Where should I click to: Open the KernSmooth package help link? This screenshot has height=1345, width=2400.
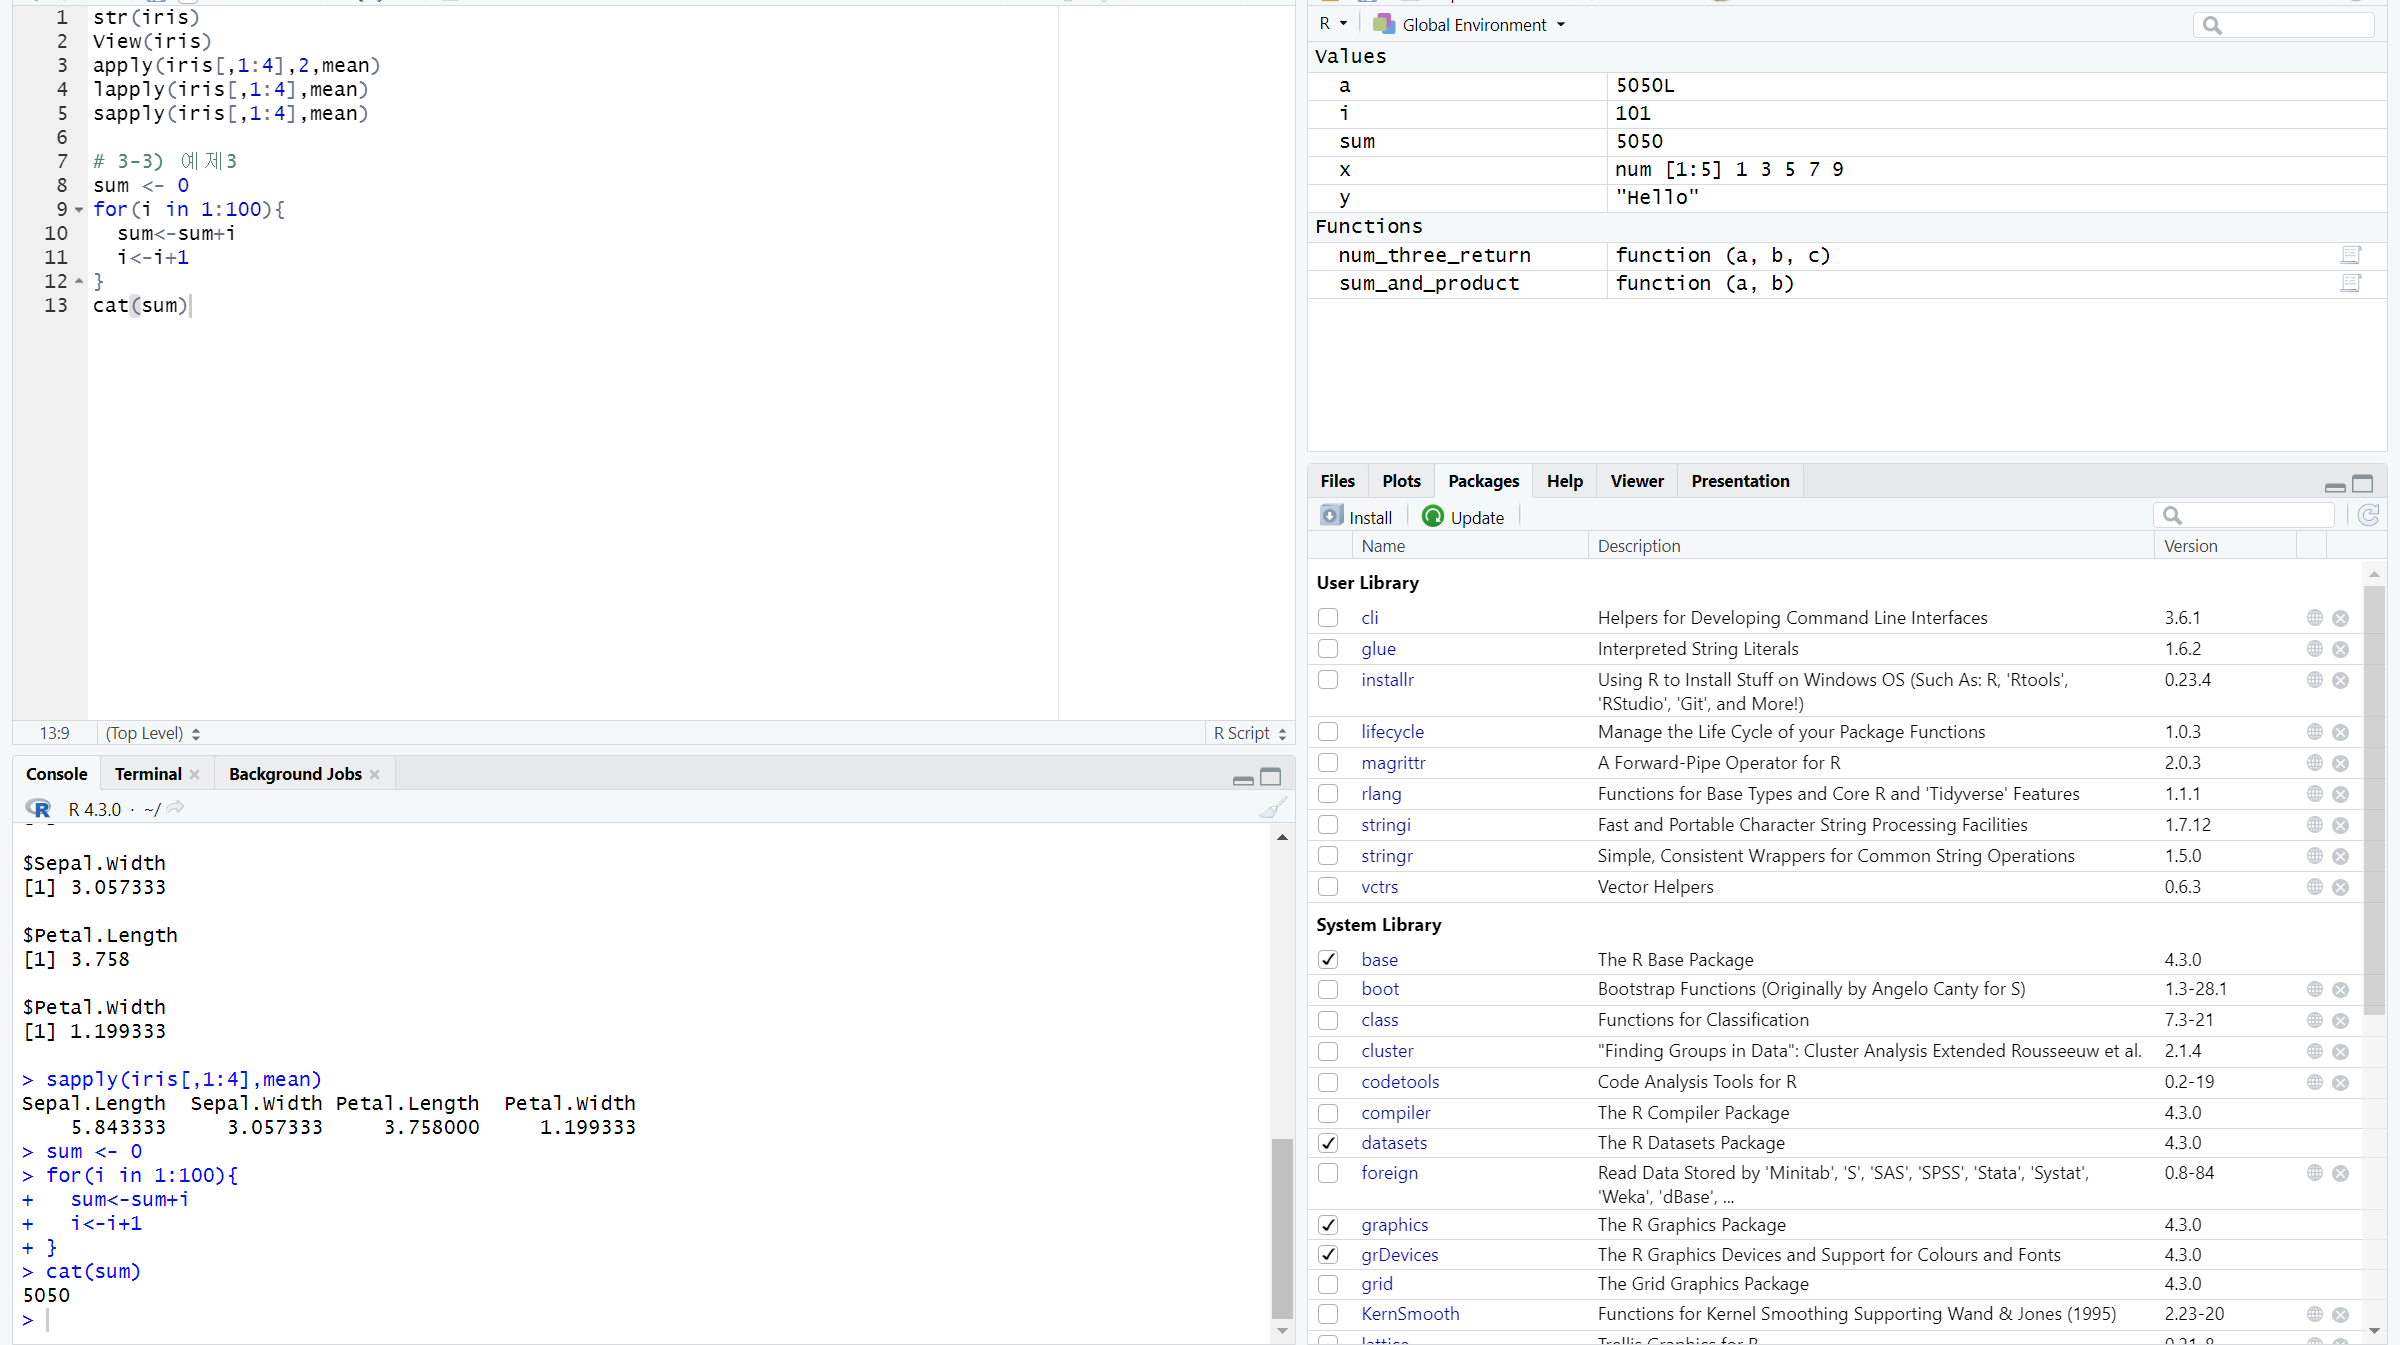pos(1409,1314)
